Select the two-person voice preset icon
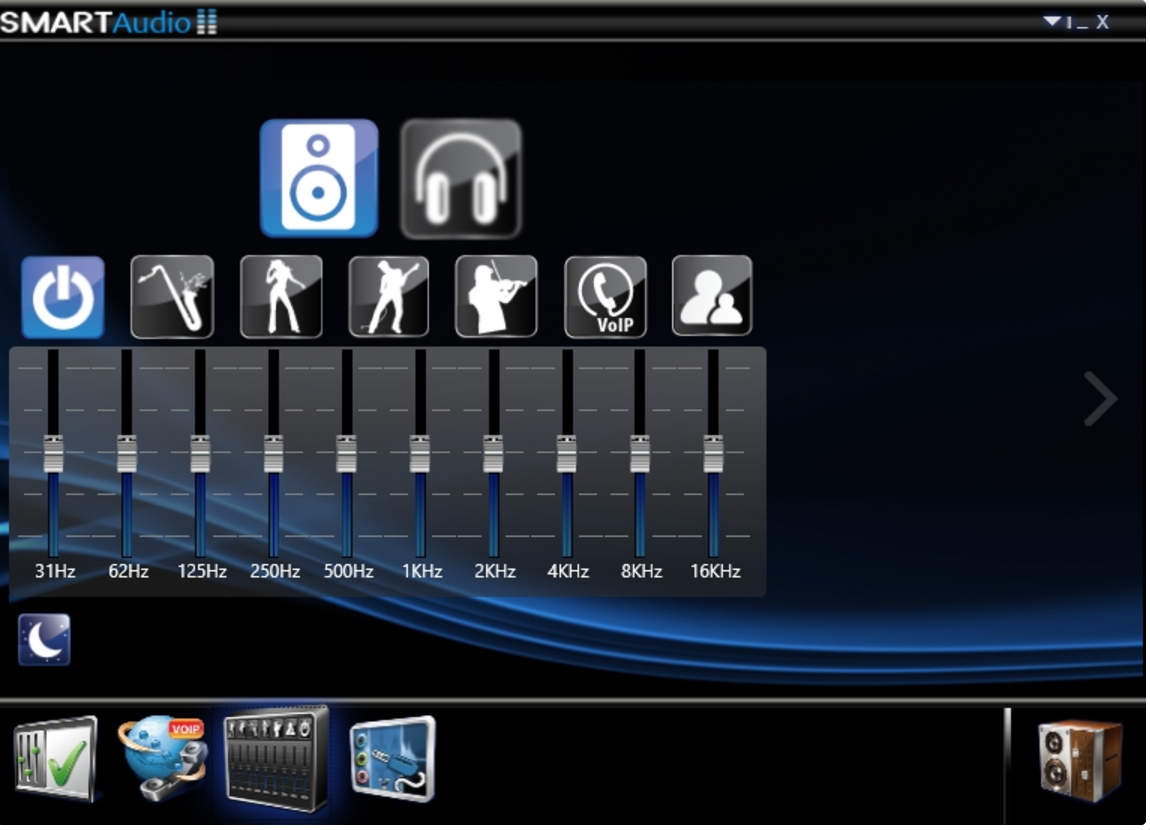This screenshot has width=1150, height=830. pyautogui.click(x=712, y=297)
